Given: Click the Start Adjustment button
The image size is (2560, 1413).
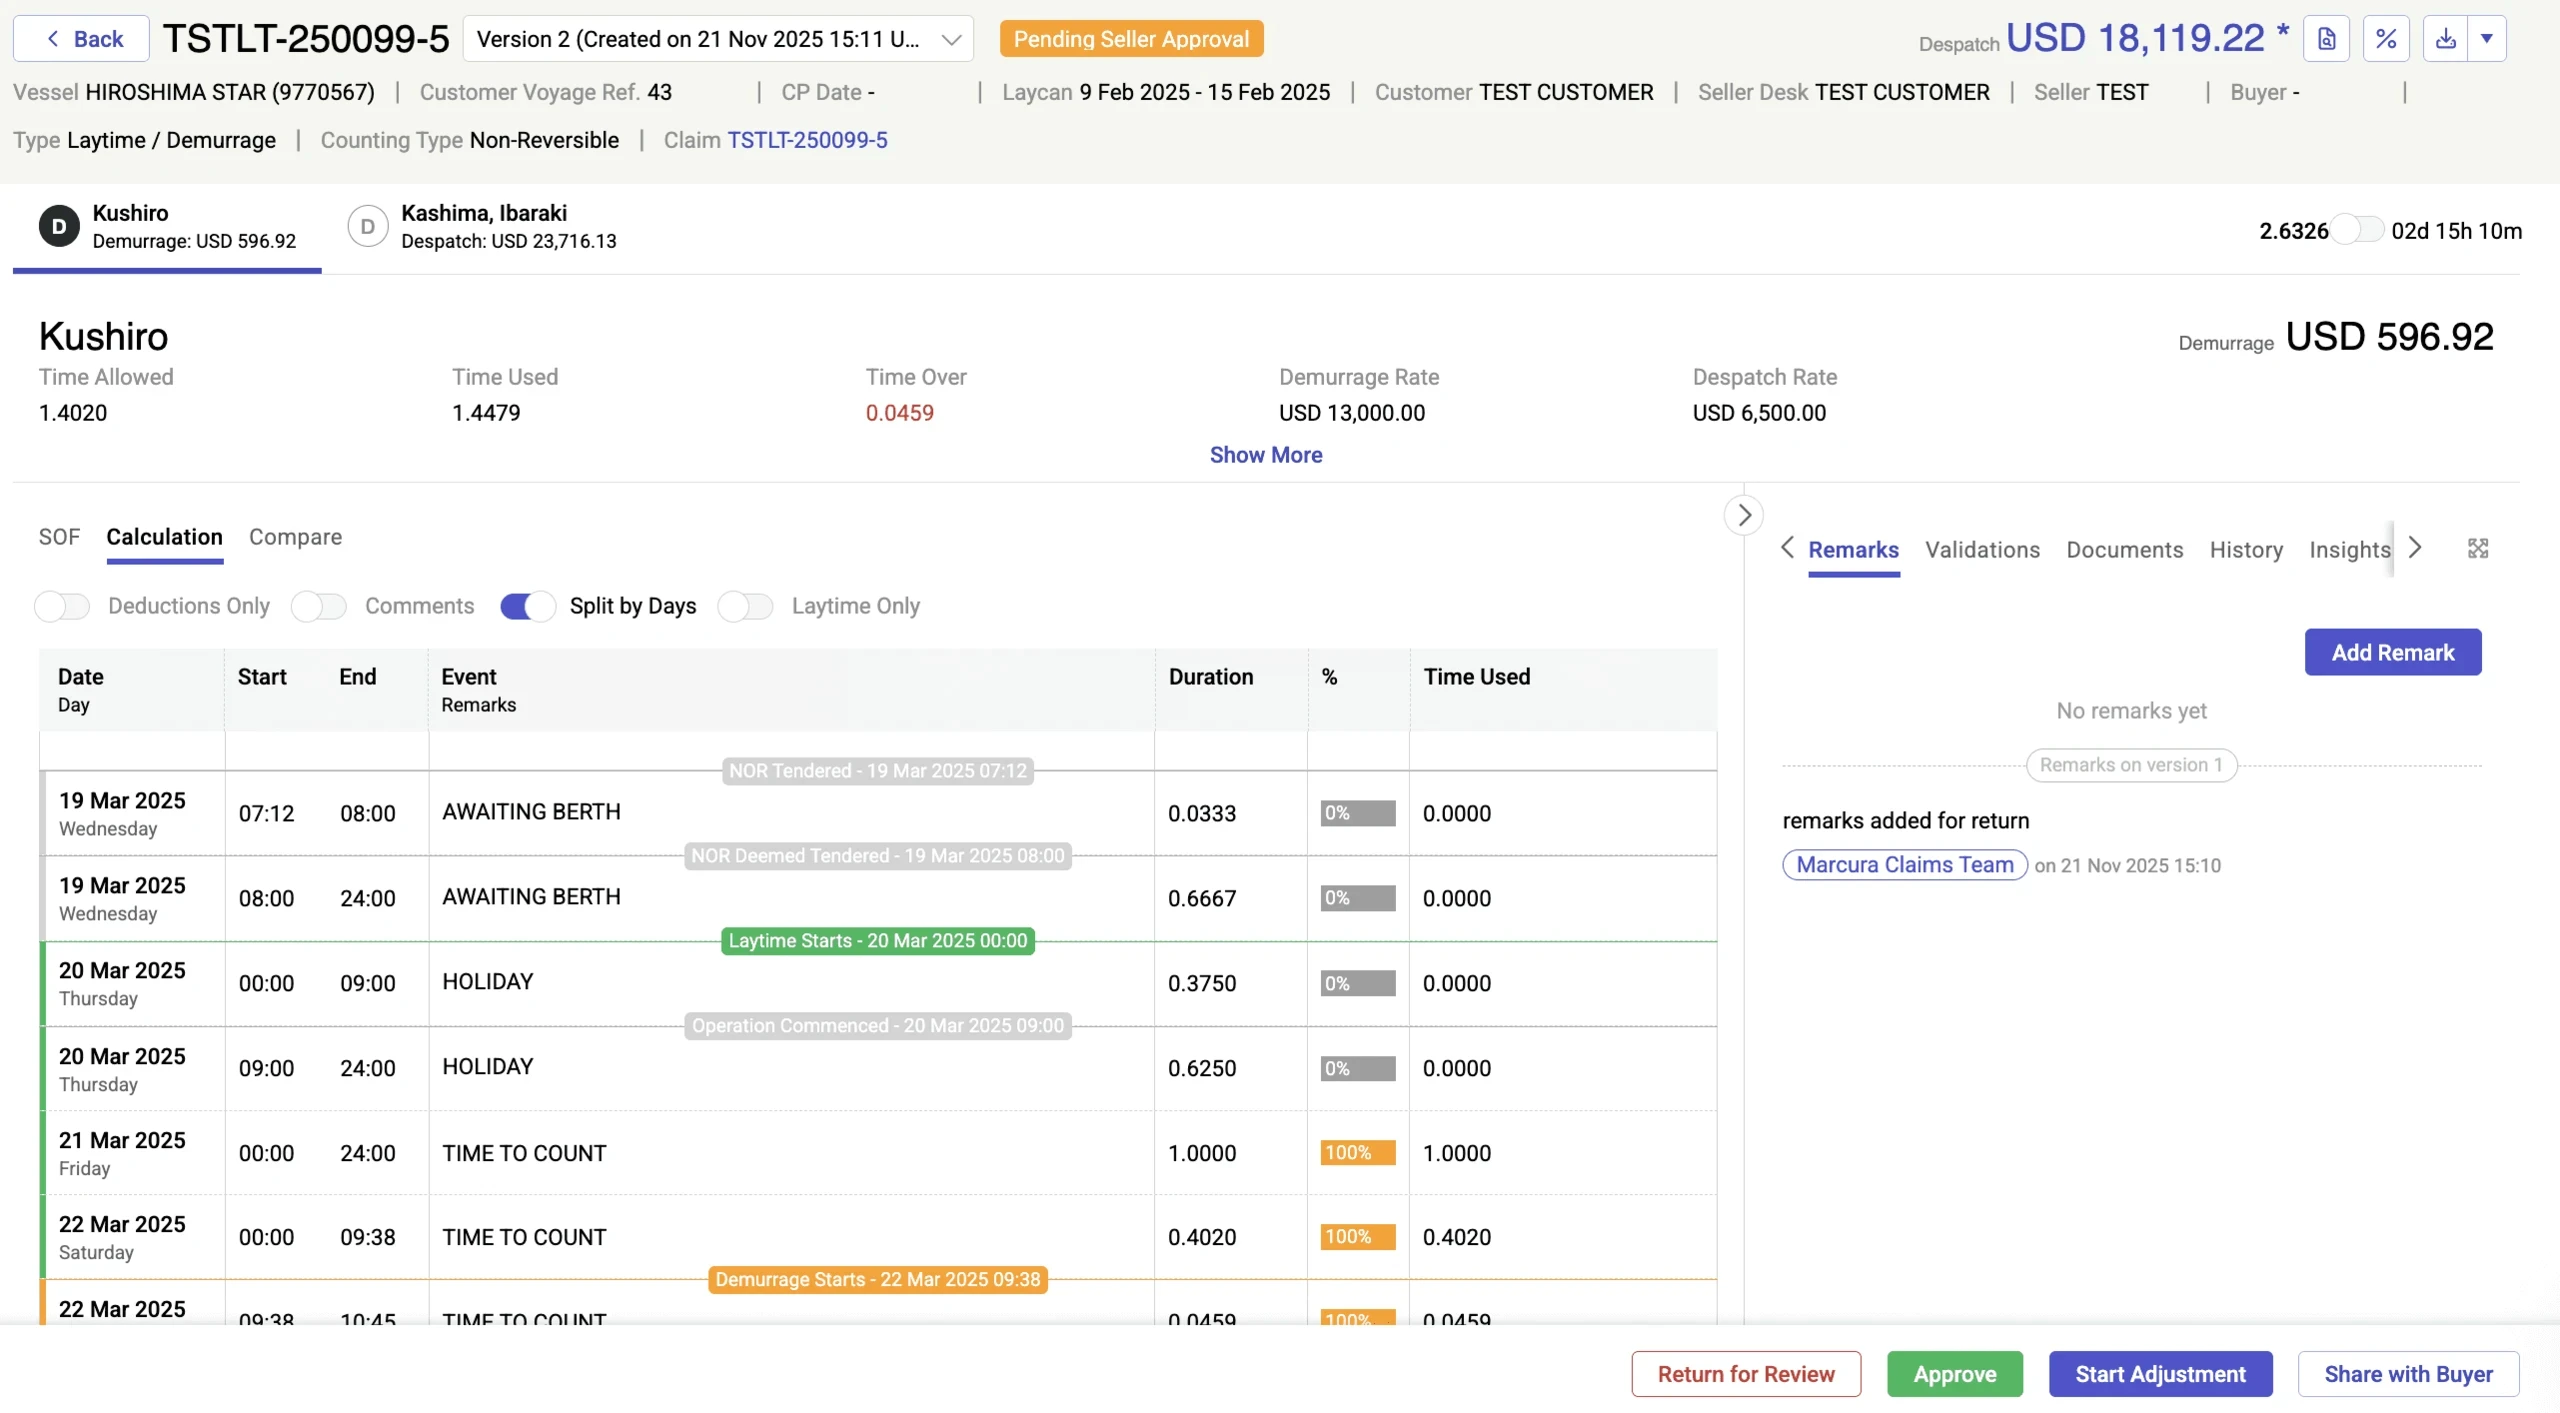Looking at the screenshot, I should pyautogui.click(x=2160, y=1374).
